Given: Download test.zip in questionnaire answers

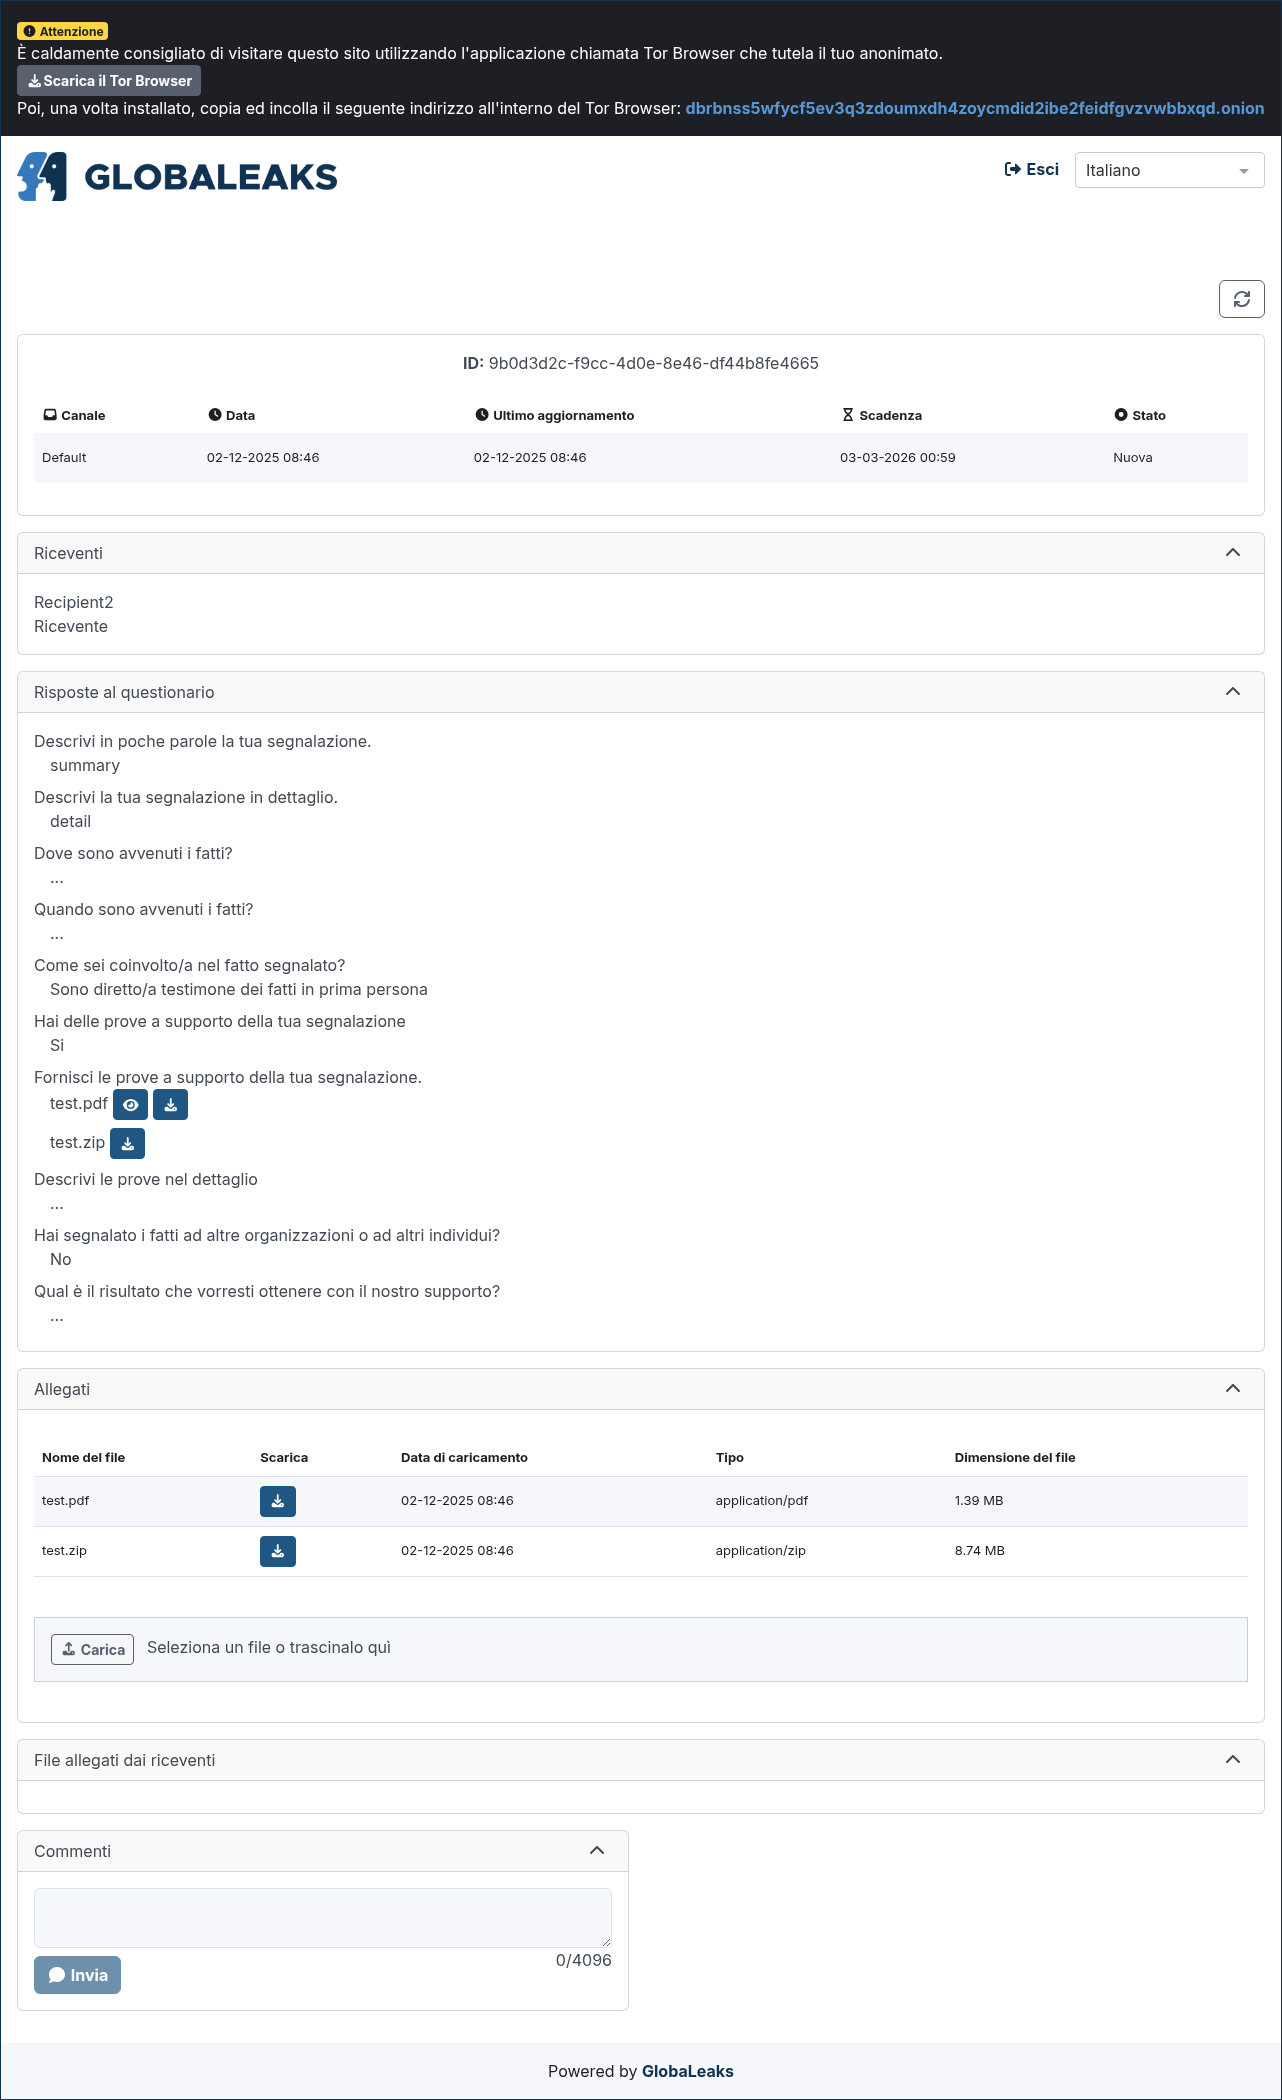Looking at the screenshot, I should click(127, 1144).
